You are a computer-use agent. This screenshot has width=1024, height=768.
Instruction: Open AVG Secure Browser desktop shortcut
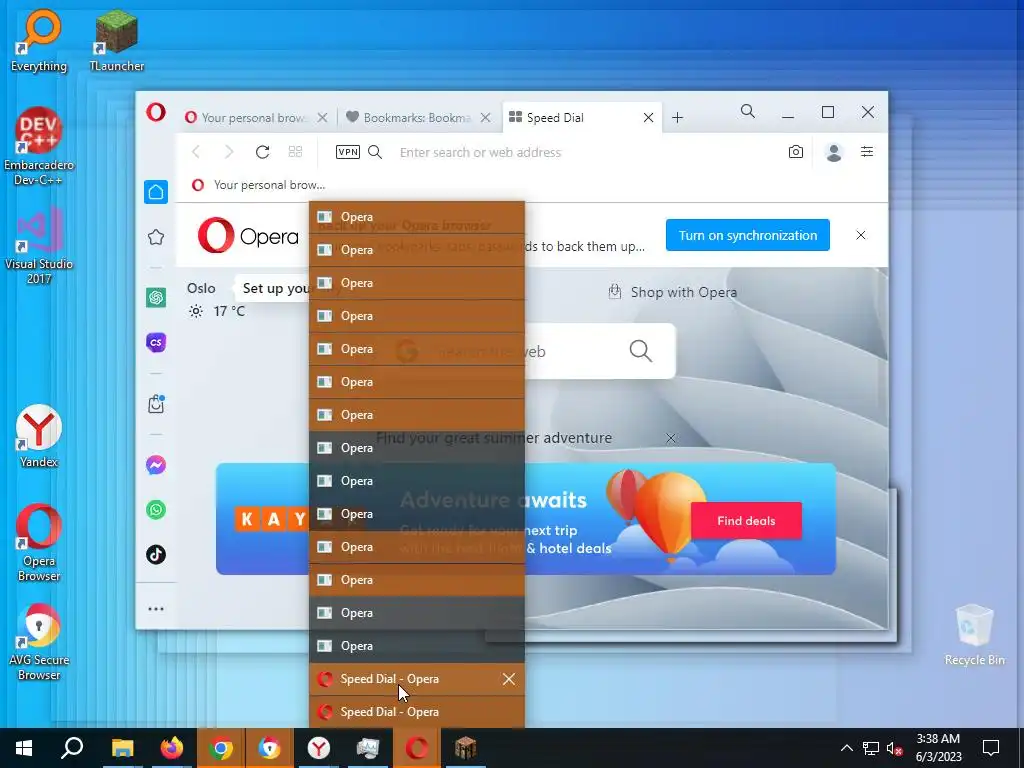39,641
